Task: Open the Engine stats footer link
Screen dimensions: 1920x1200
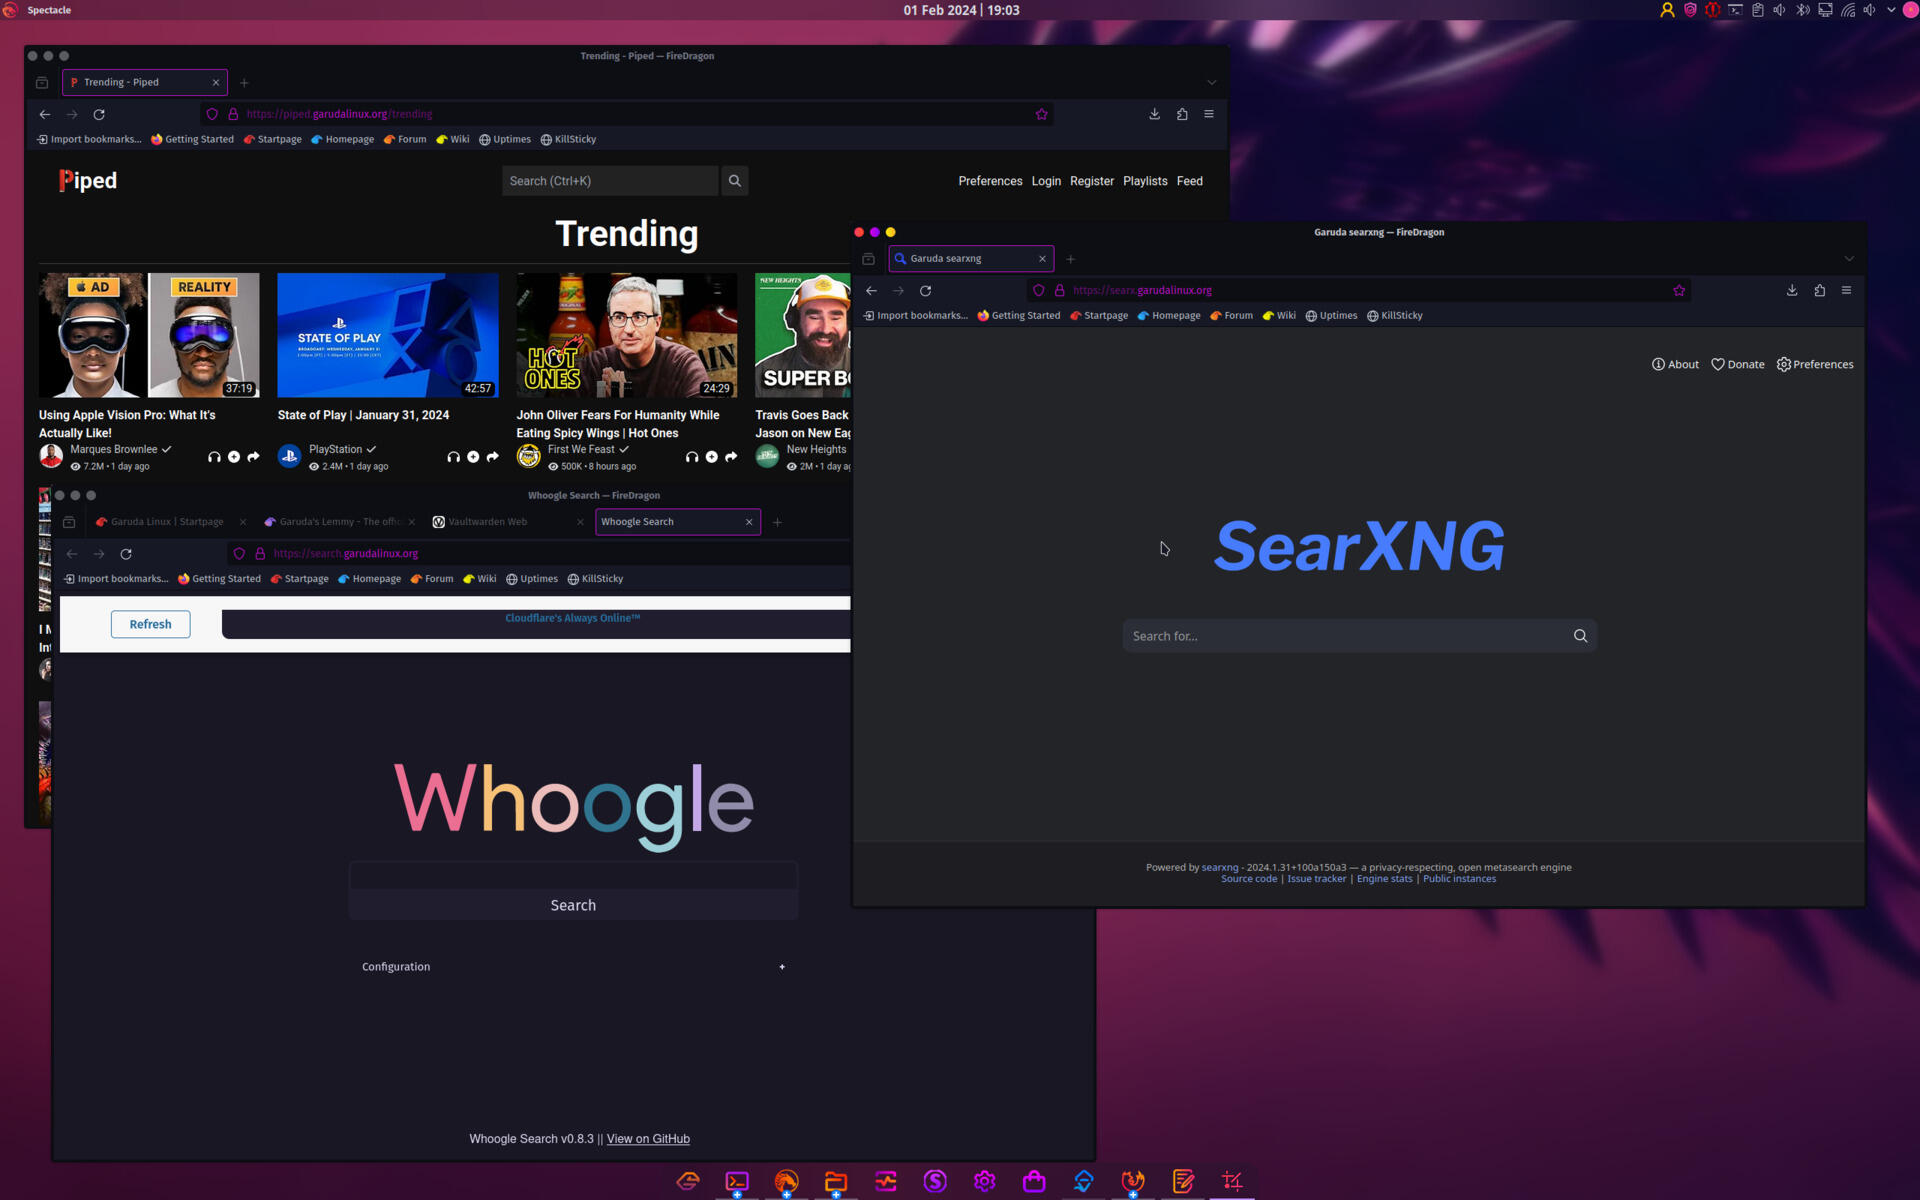Action: 1384,879
